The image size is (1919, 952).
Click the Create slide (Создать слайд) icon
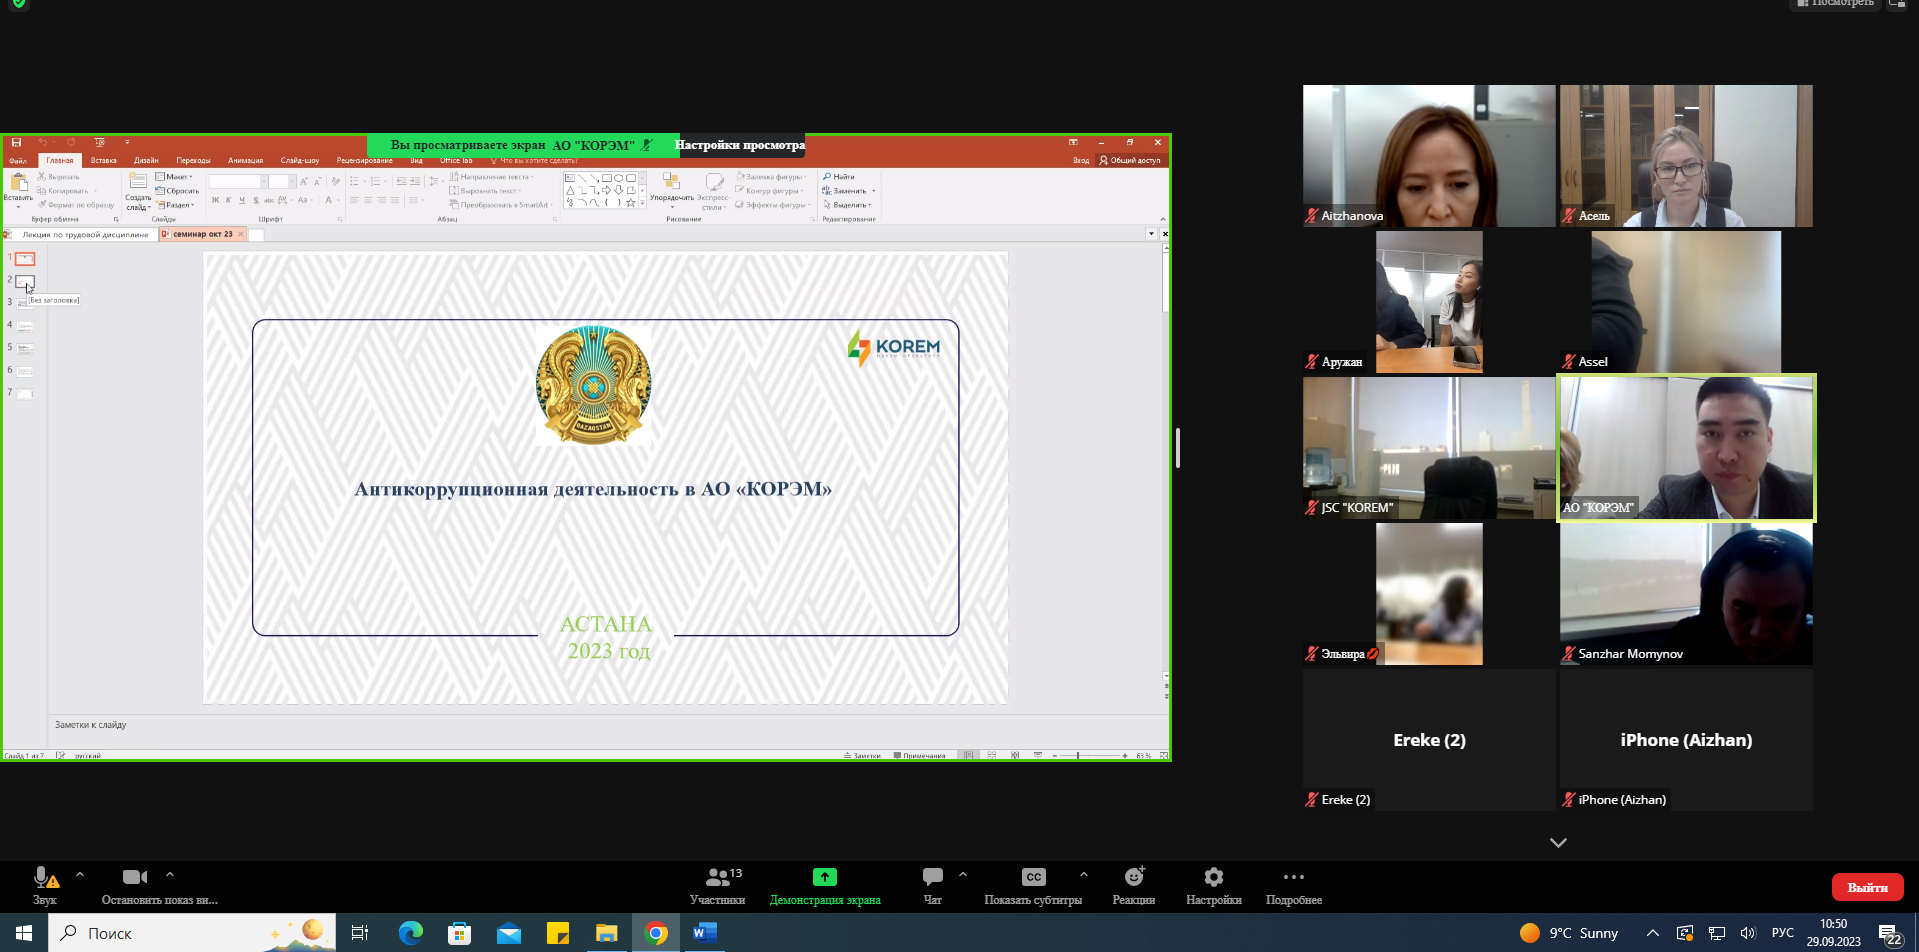click(138, 182)
